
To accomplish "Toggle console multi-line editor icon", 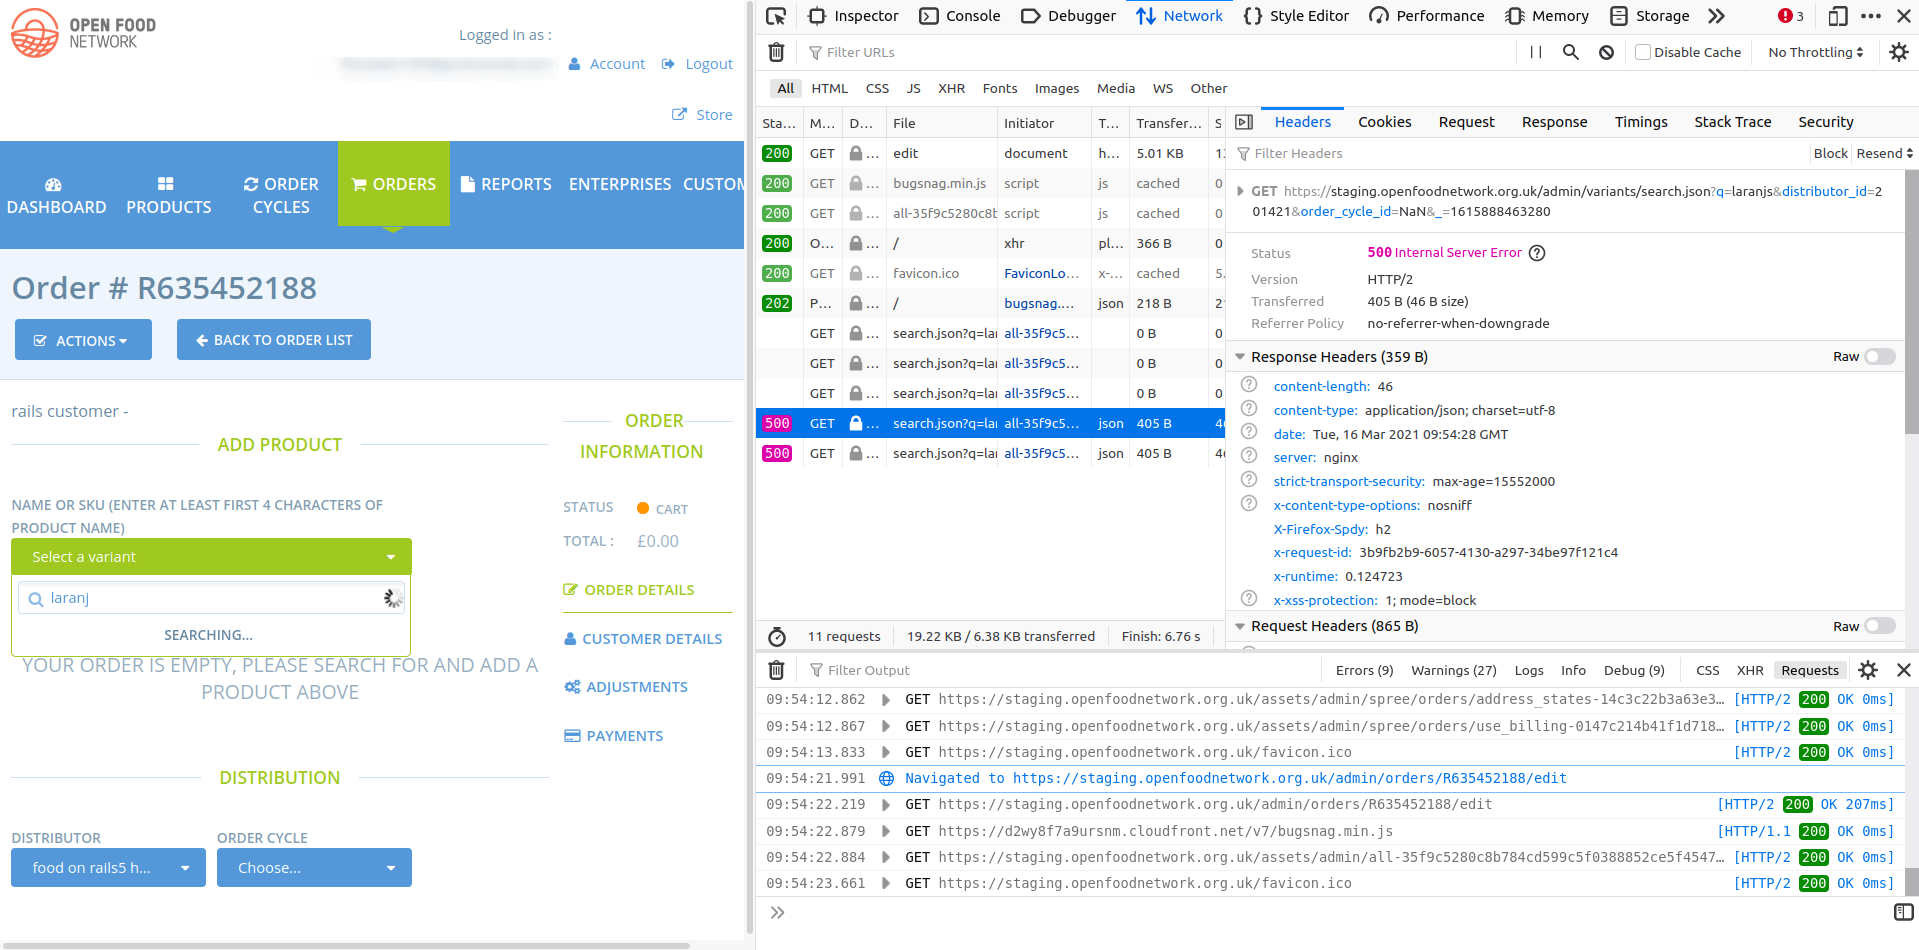I will 1904,912.
